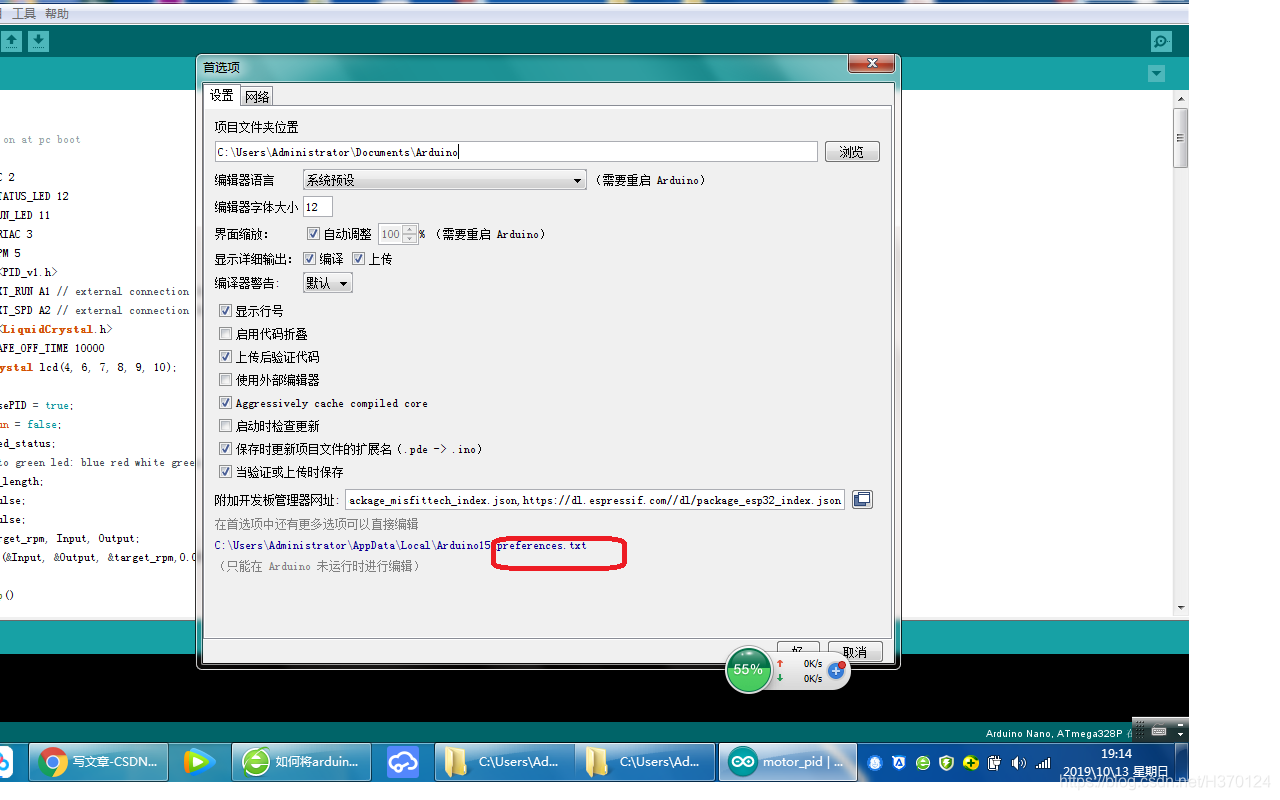Enable the 启用代码折叠 checkbox
Image resolution: width=1280 pixels, height=800 pixels.
click(x=225, y=333)
